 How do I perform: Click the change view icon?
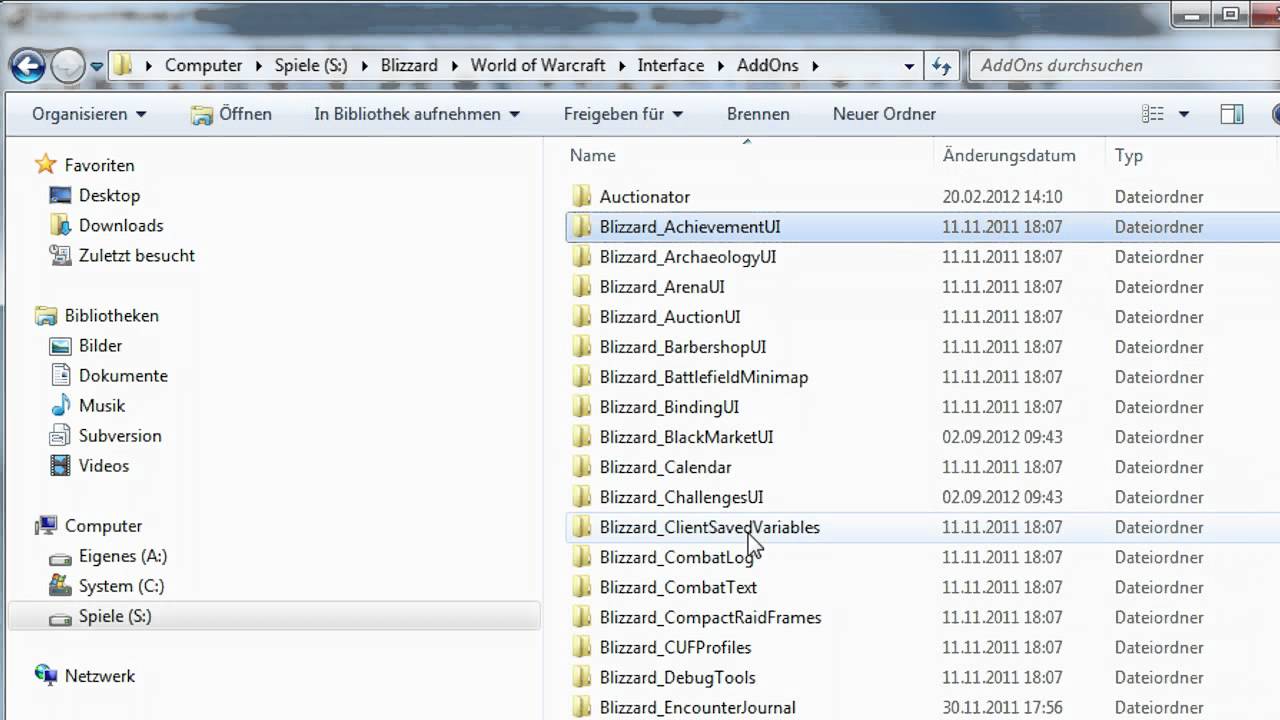pos(1153,114)
